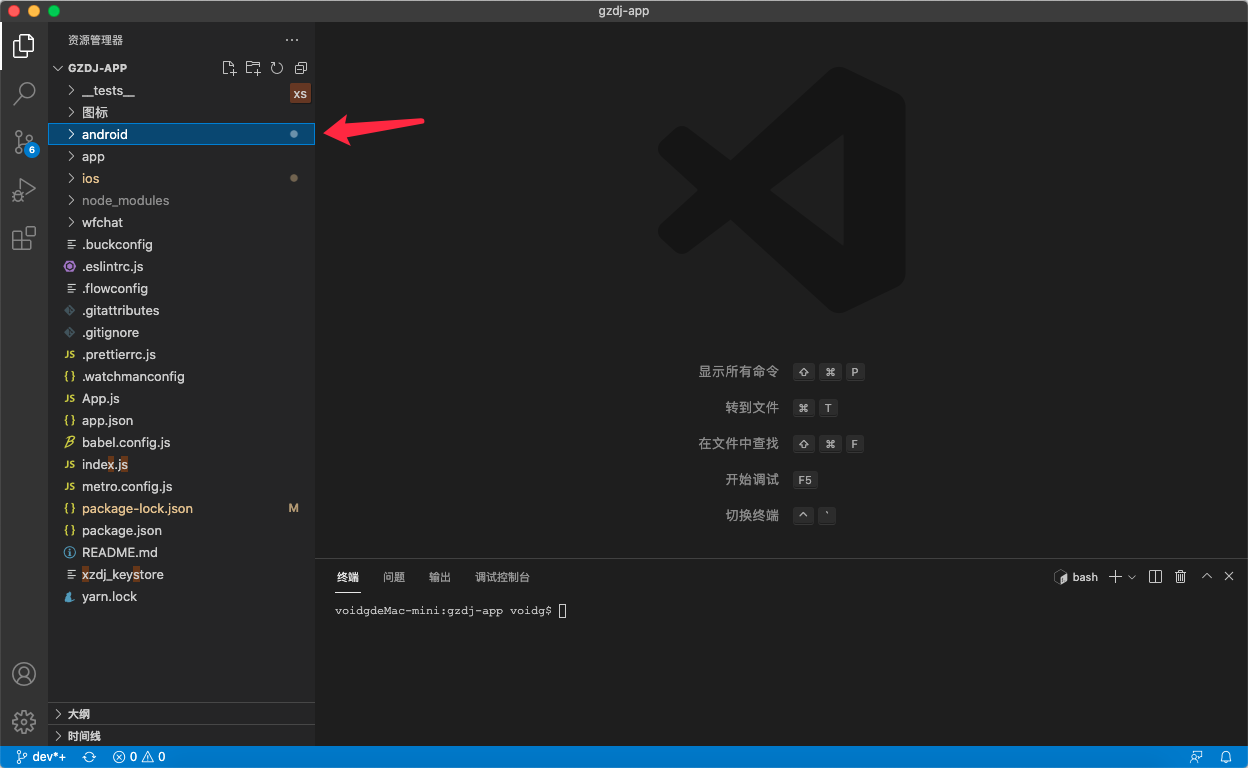Viewport: 1248px width, 768px height.
Task: Maximize the panel with up chevron
Action: [x=1207, y=577]
